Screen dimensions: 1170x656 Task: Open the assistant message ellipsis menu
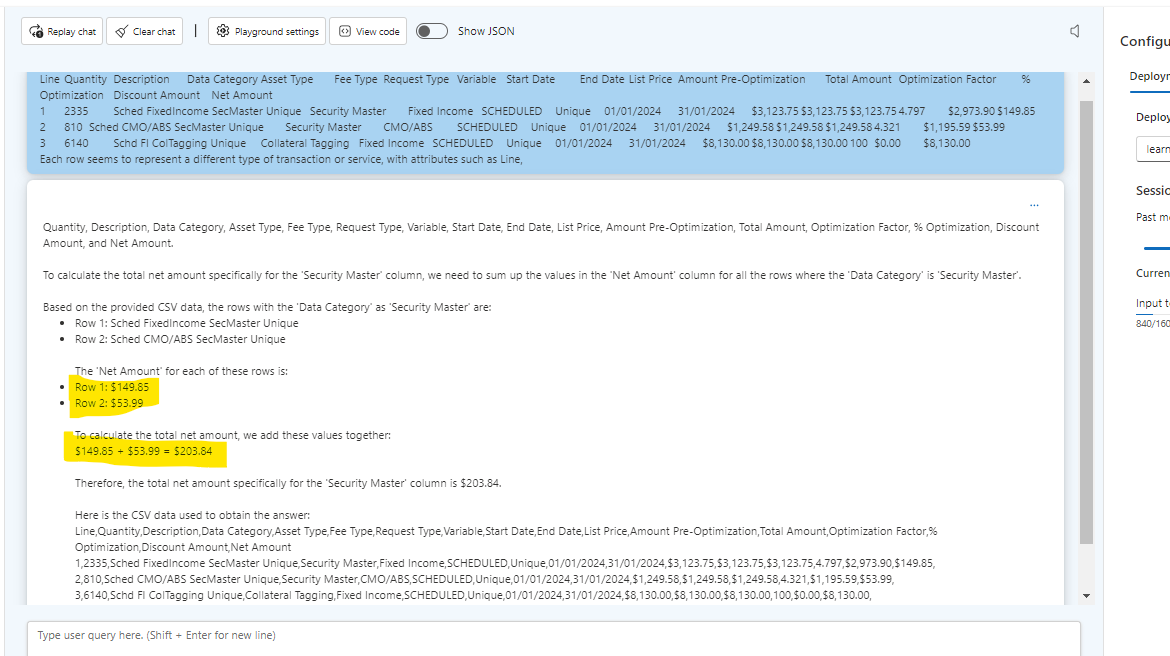click(x=1034, y=204)
